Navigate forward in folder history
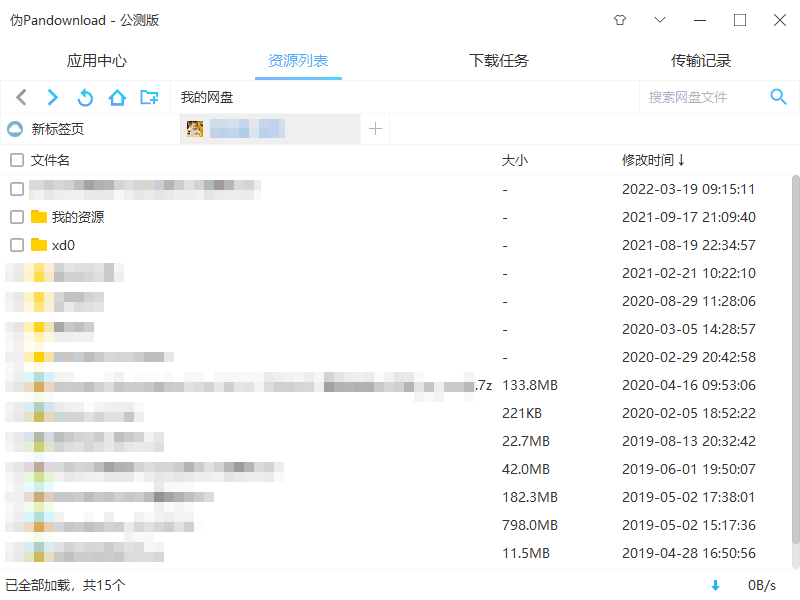 [52, 97]
